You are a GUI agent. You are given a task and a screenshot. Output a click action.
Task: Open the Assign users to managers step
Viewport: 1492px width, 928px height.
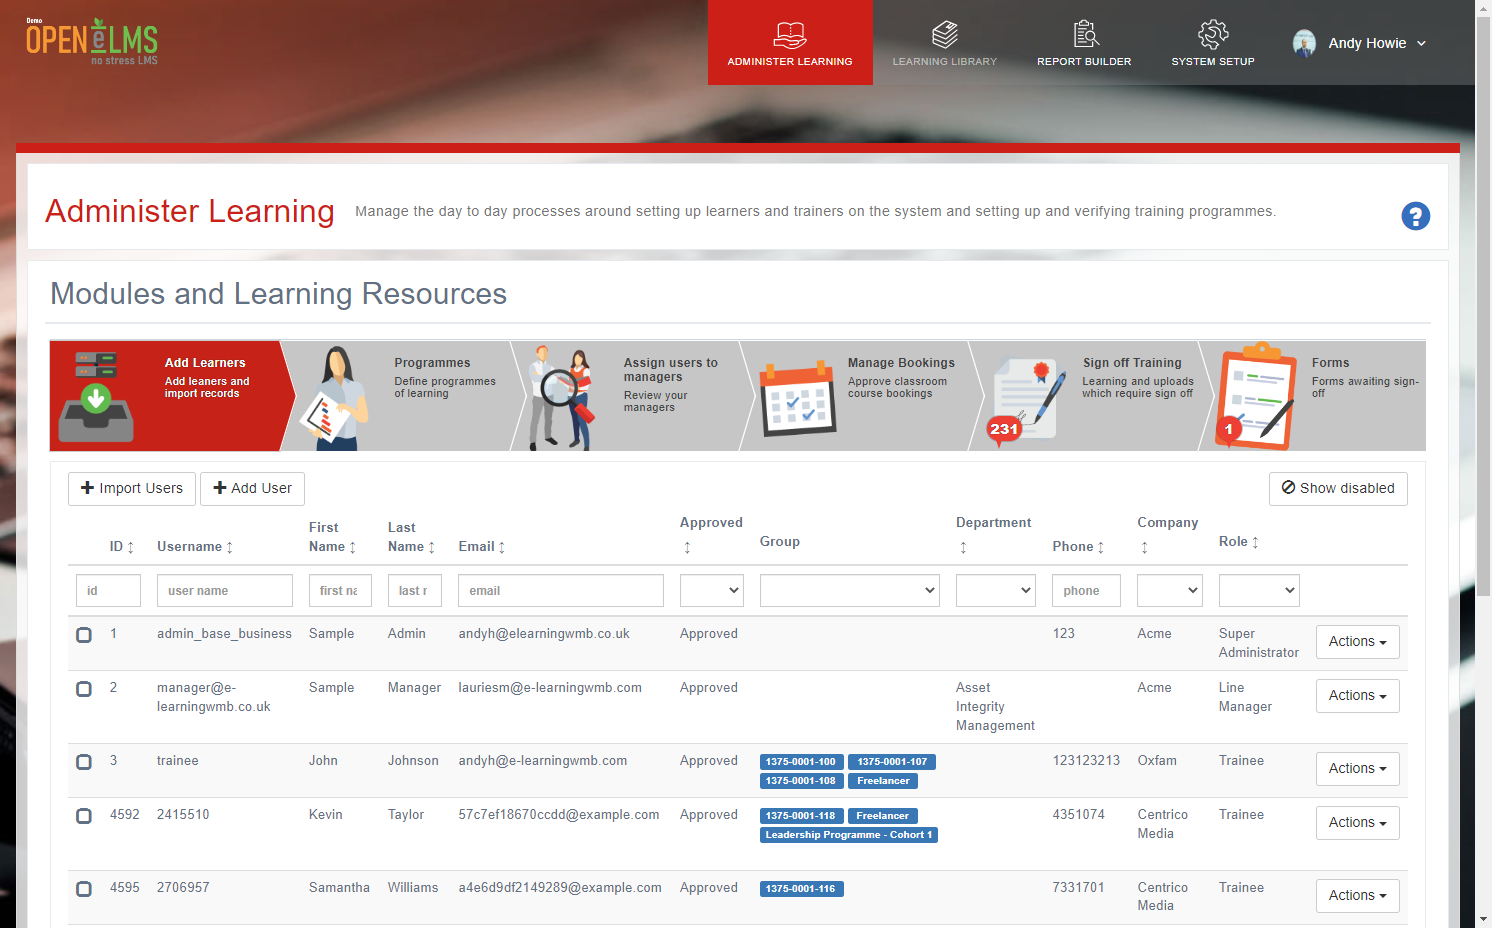633,396
